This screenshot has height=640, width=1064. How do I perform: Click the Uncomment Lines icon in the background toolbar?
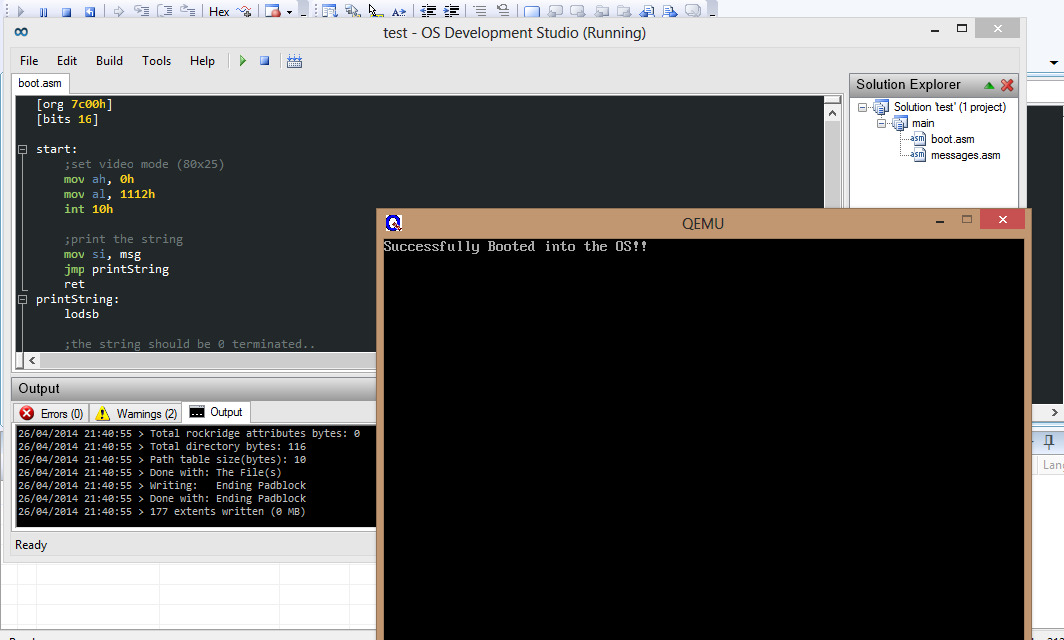click(x=503, y=11)
